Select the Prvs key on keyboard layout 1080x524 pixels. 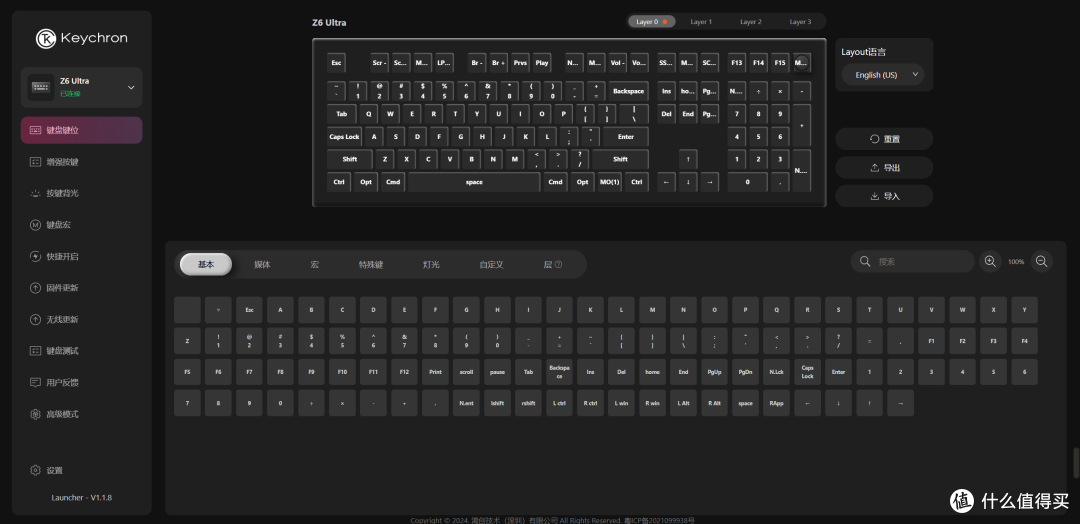[520, 63]
